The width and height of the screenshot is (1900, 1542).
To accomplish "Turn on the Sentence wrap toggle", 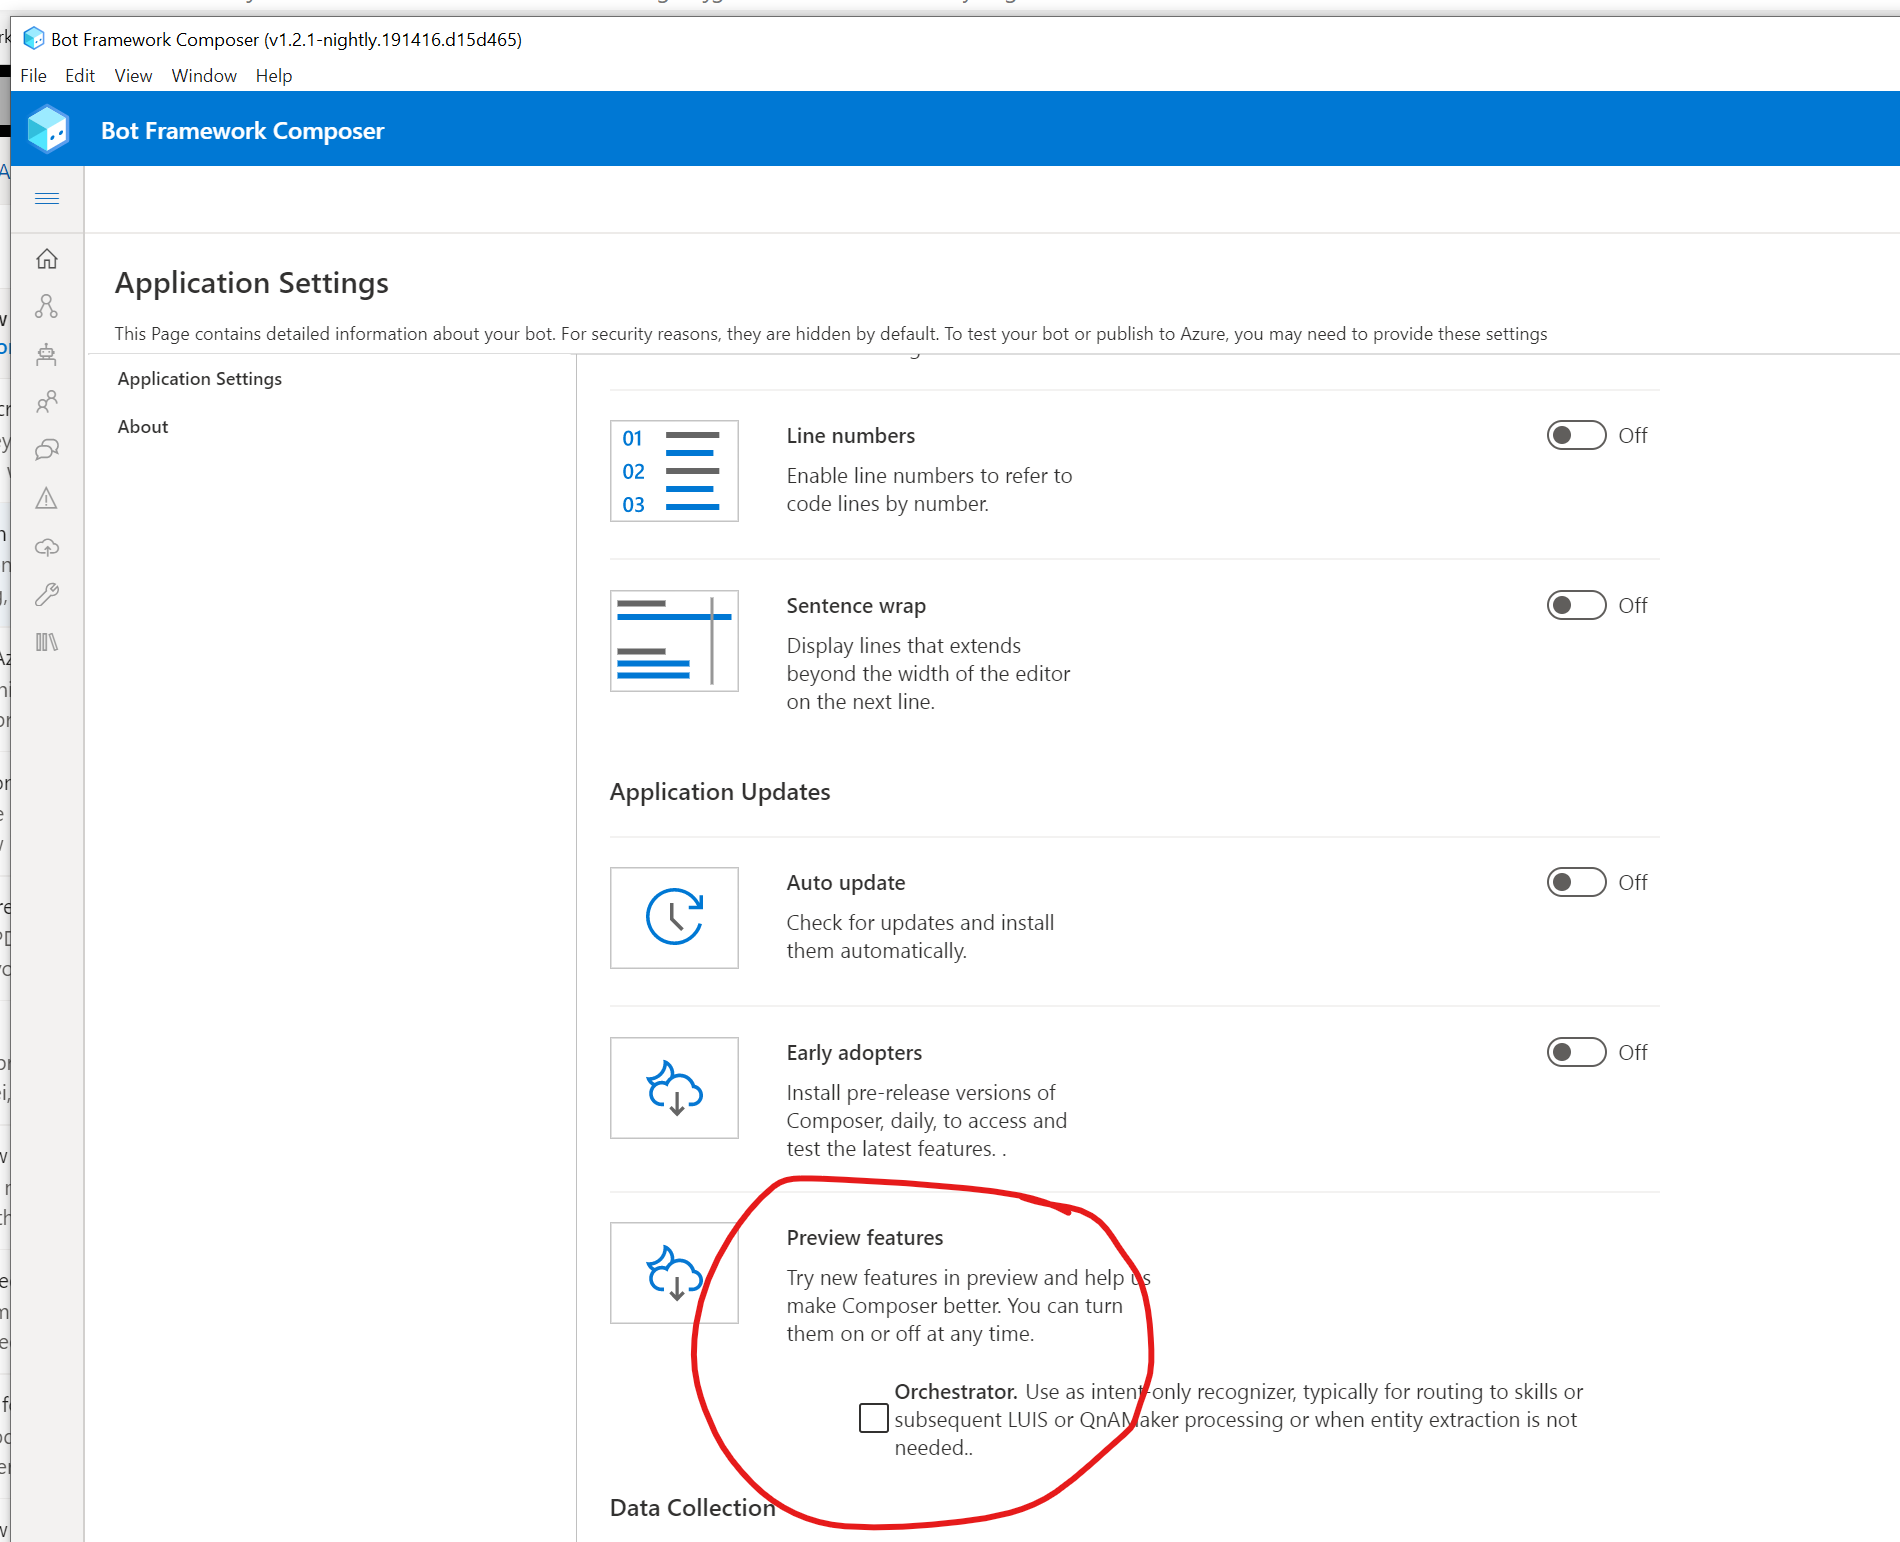I will (1575, 605).
